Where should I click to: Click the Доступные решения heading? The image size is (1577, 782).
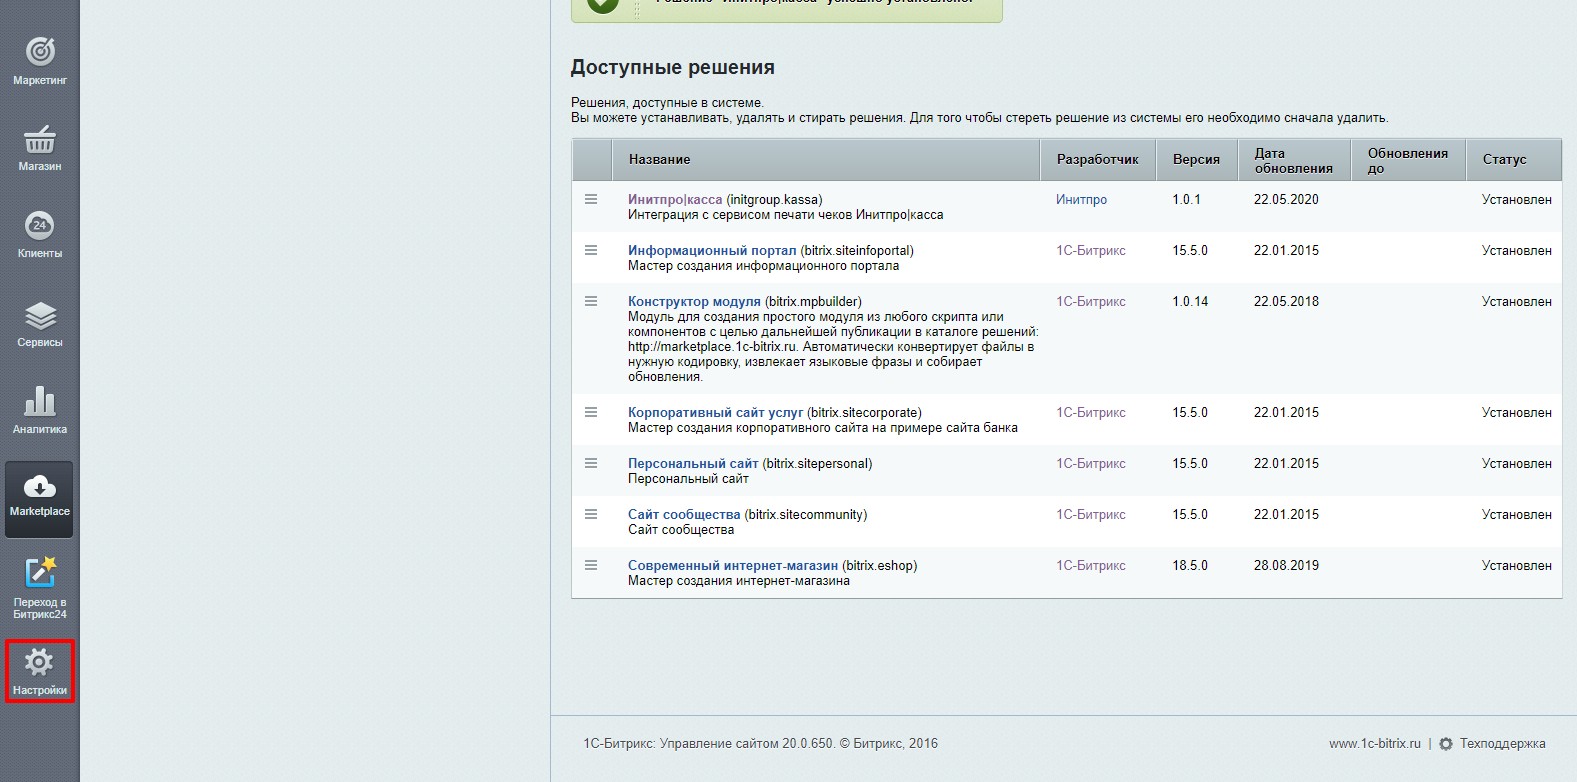coord(673,67)
